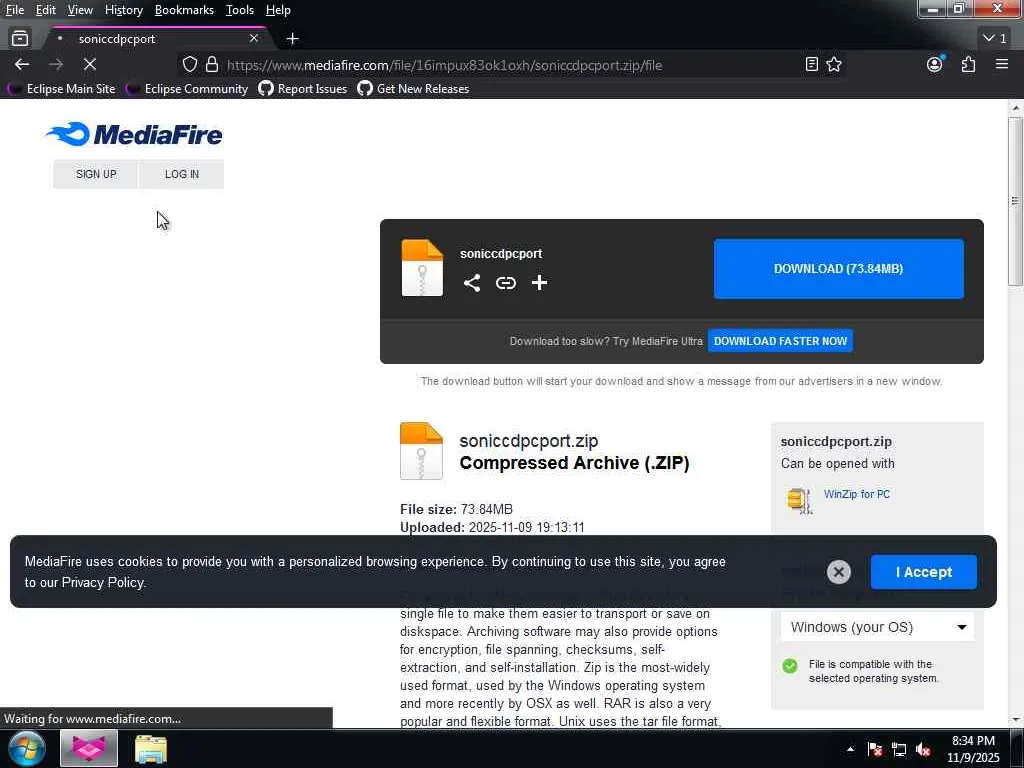Click the LOG IN button
This screenshot has height=768, width=1024.
tap(182, 174)
